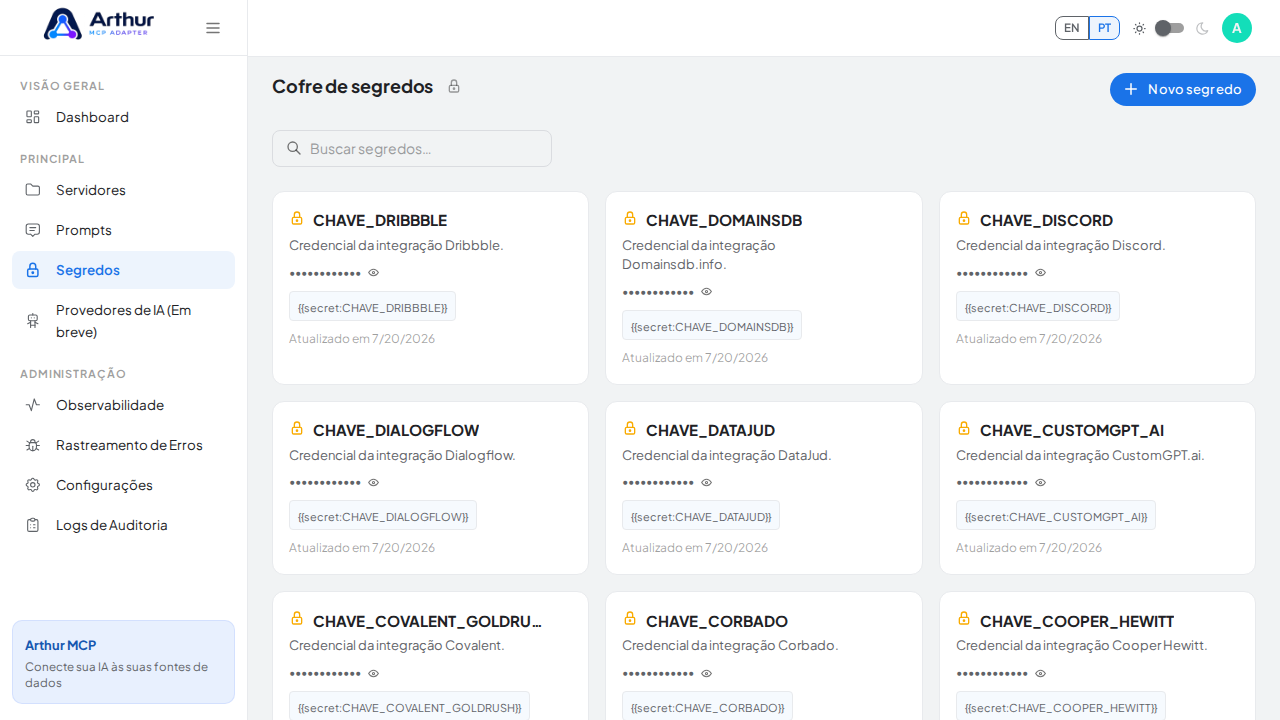Unmask CHAVE_CORBADO value with eye icon

coord(707,674)
